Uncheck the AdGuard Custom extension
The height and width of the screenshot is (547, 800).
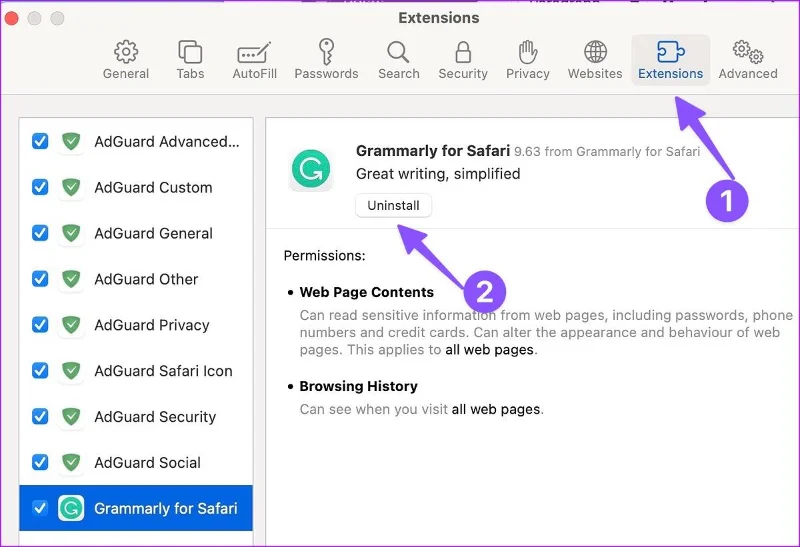tap(40, 187)
